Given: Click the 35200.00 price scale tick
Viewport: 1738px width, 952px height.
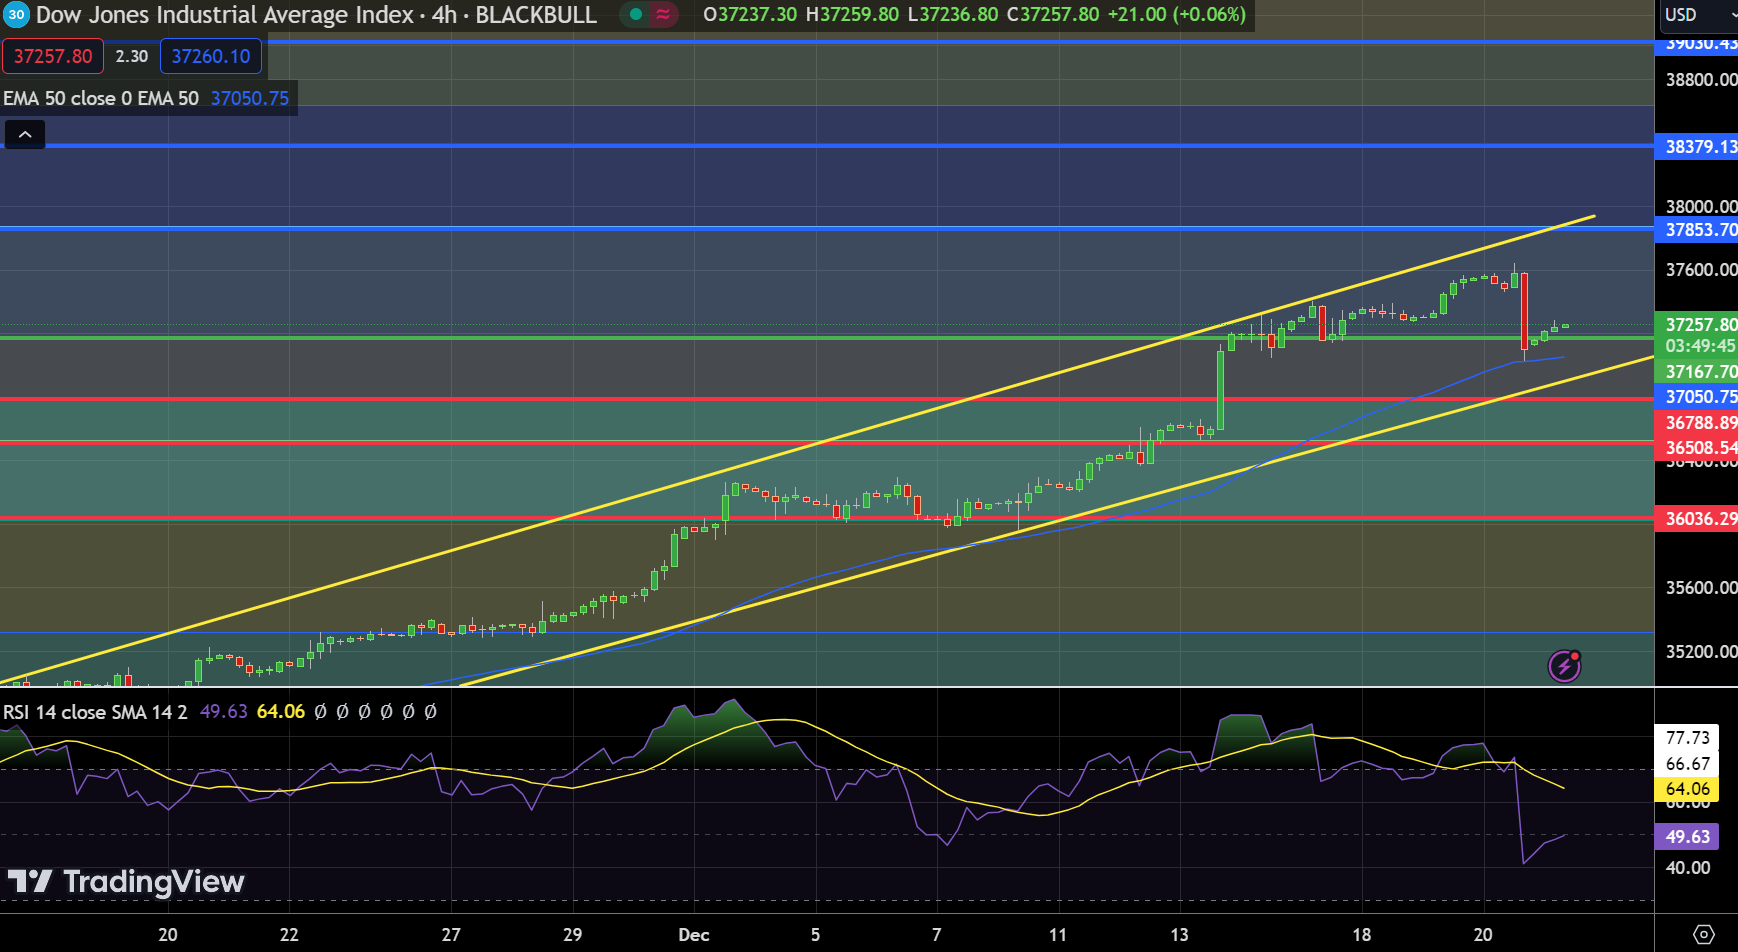Looking at the screenshot, I should point(1700,652).
